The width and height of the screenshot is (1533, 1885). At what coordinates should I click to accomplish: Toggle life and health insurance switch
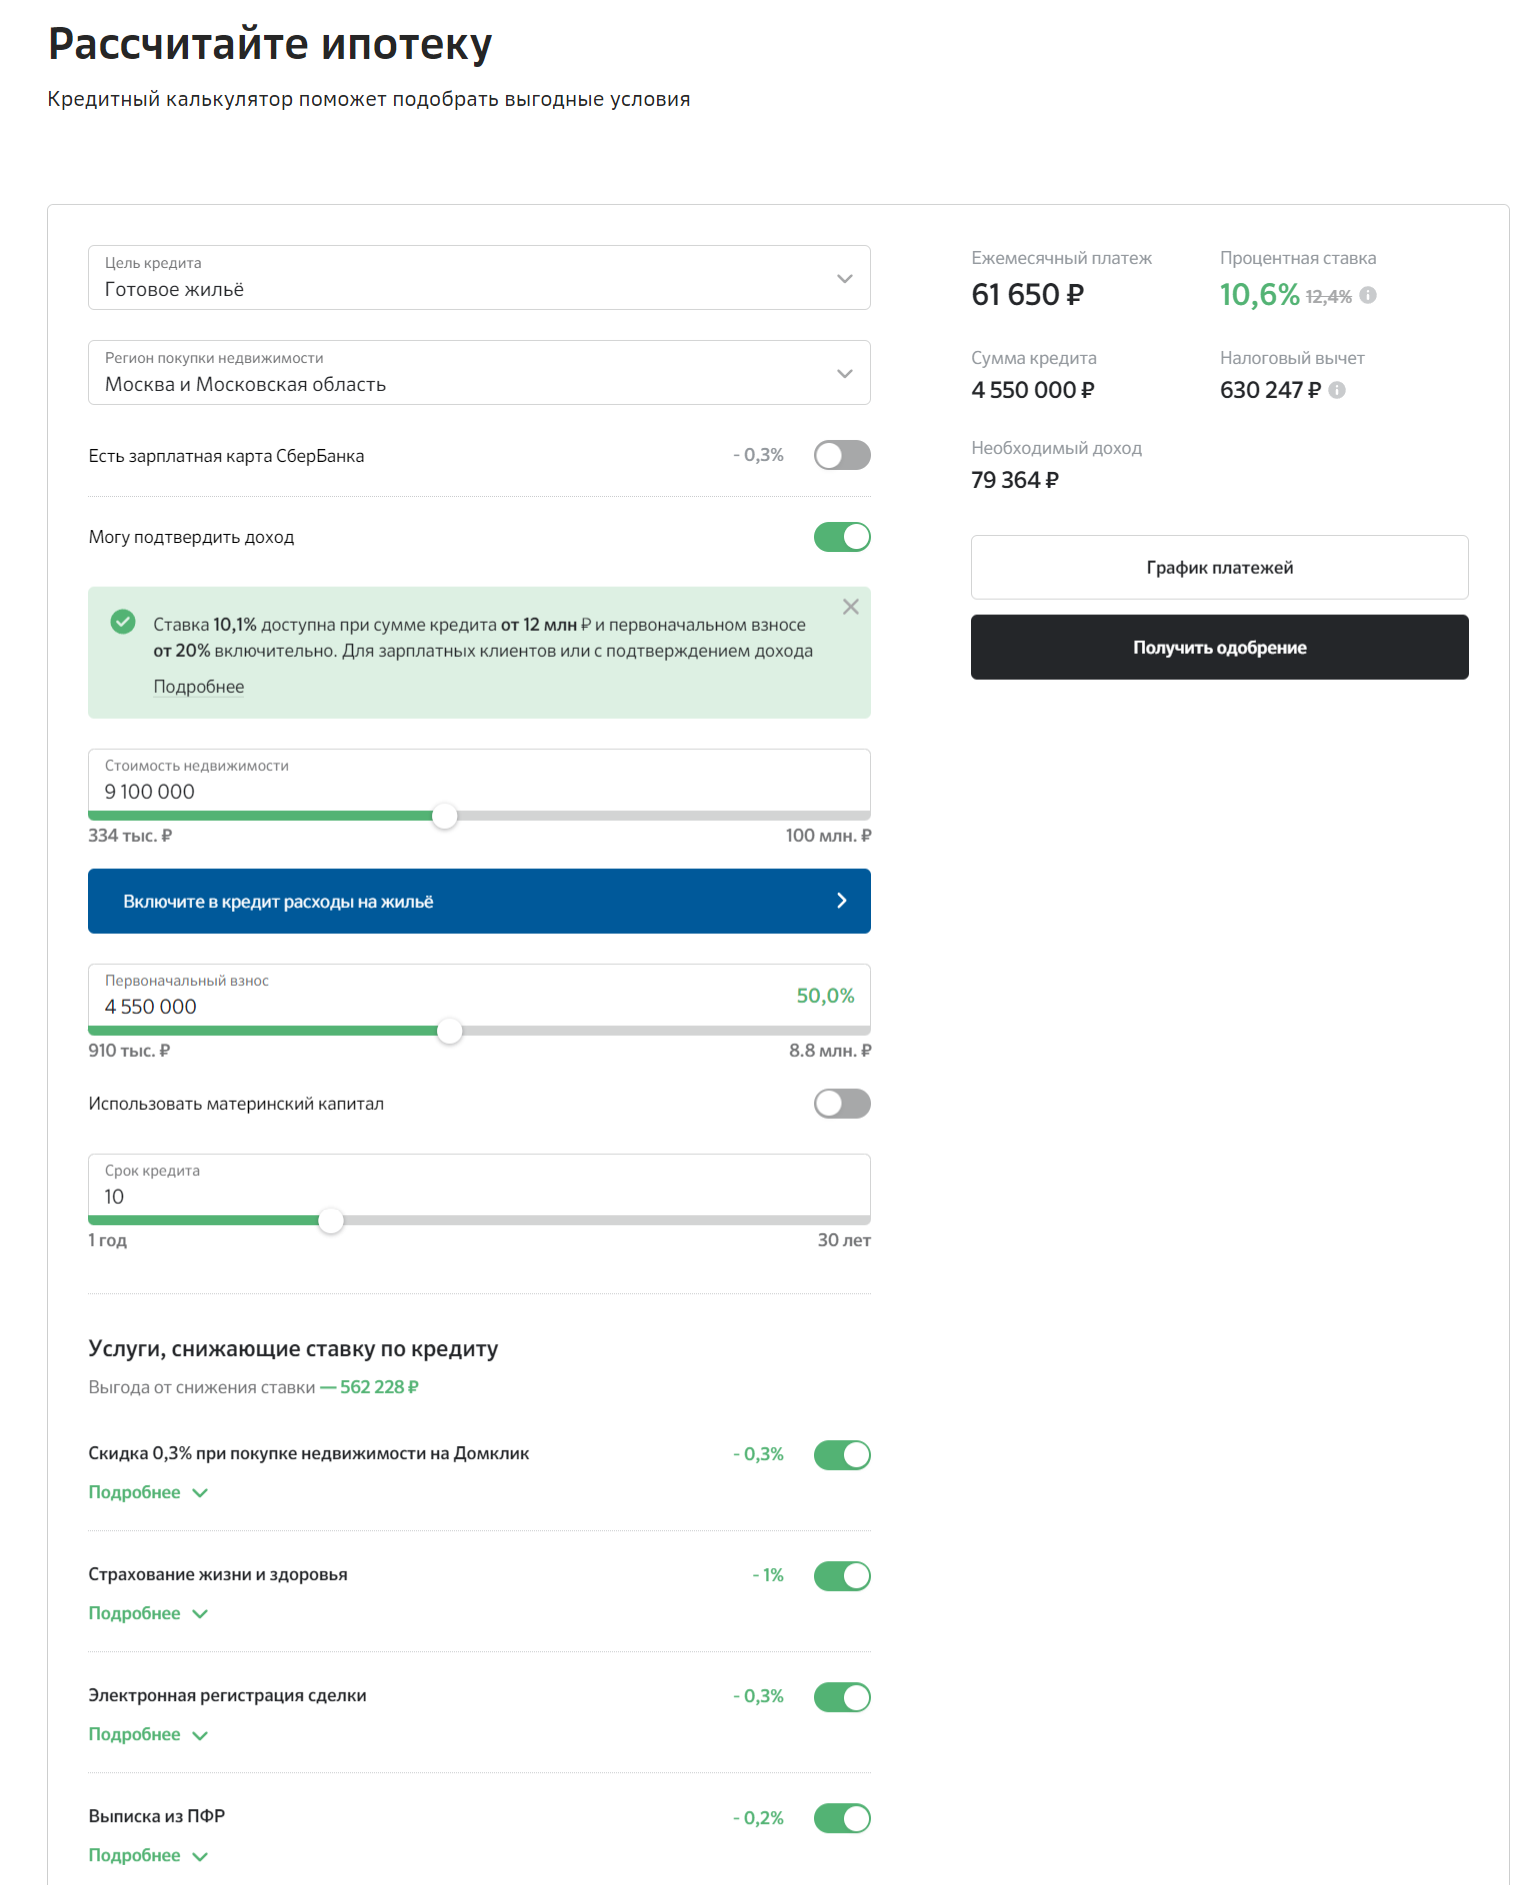click(842, 1576)
